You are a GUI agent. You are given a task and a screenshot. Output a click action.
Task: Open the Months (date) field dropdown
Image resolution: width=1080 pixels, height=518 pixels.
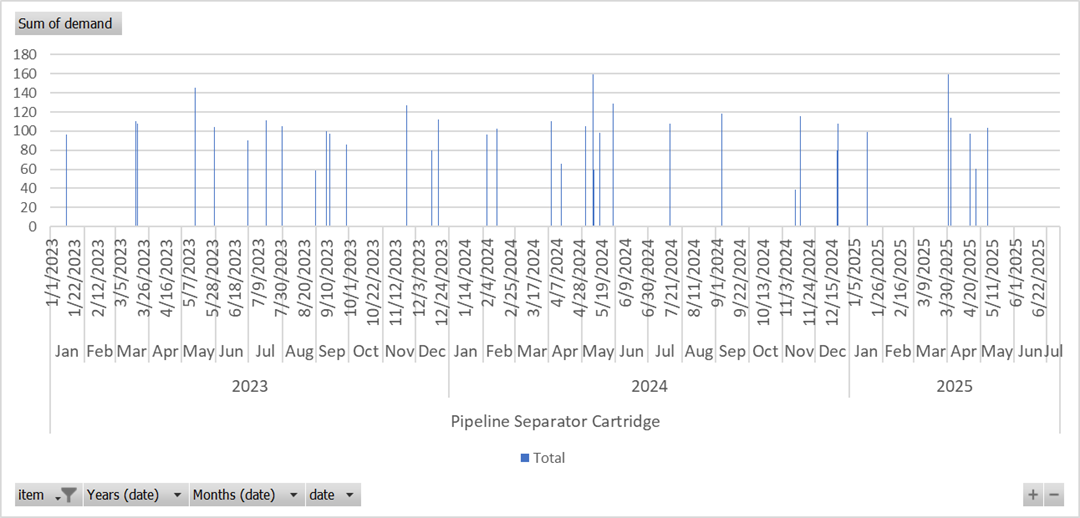click(292, 495)
